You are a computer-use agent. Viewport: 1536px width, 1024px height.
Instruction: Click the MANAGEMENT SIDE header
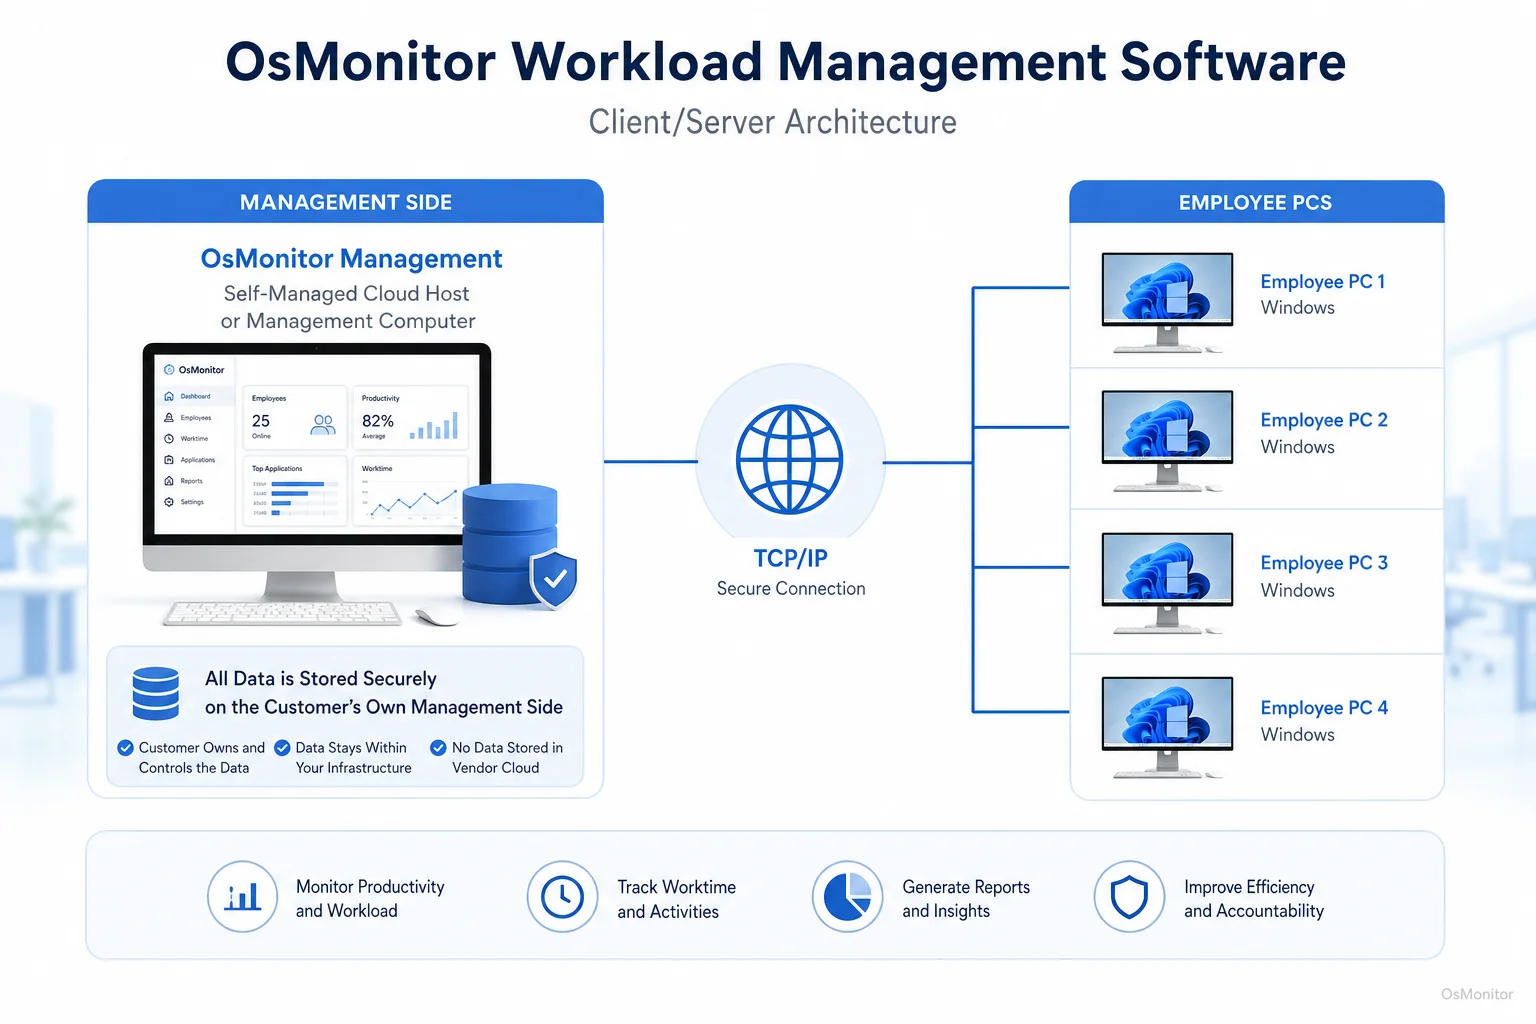[346, 202]
